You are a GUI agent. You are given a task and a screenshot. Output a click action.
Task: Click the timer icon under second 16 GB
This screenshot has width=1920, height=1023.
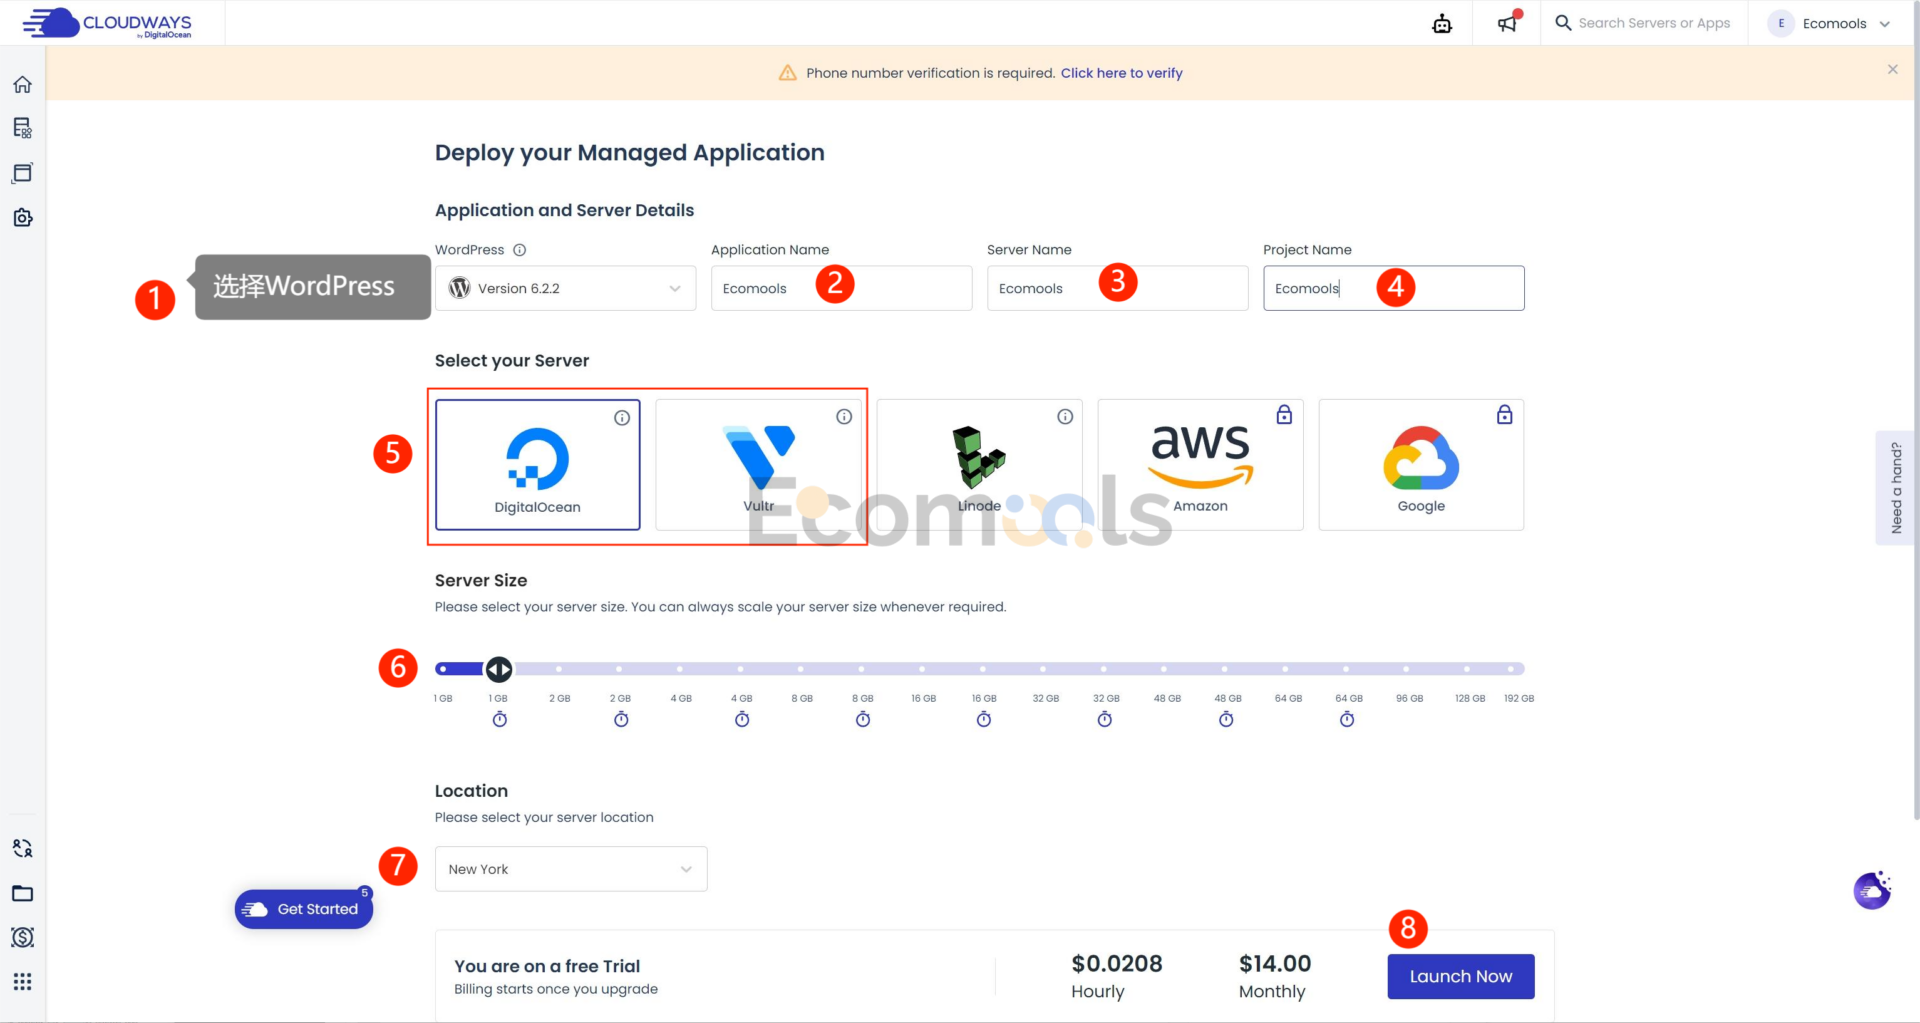click(984, 719)
